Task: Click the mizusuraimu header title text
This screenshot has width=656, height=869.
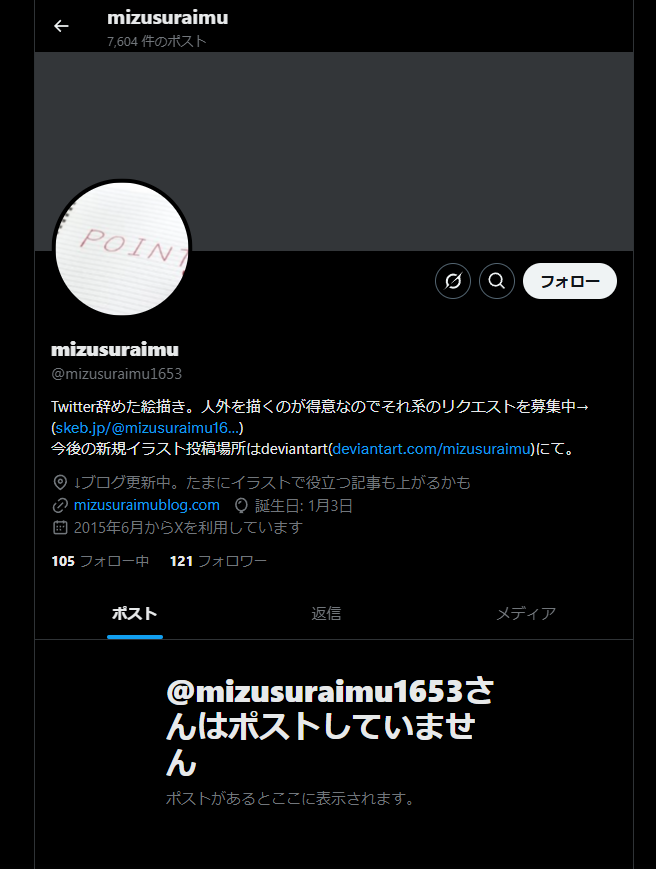Action: tap(168, 18)
